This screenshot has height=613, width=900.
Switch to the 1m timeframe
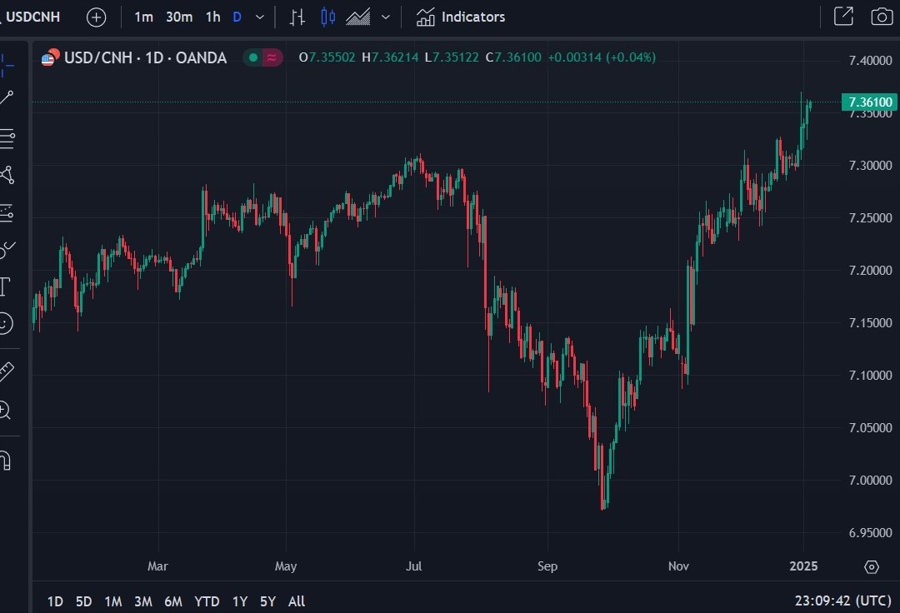tap(143, 17)
